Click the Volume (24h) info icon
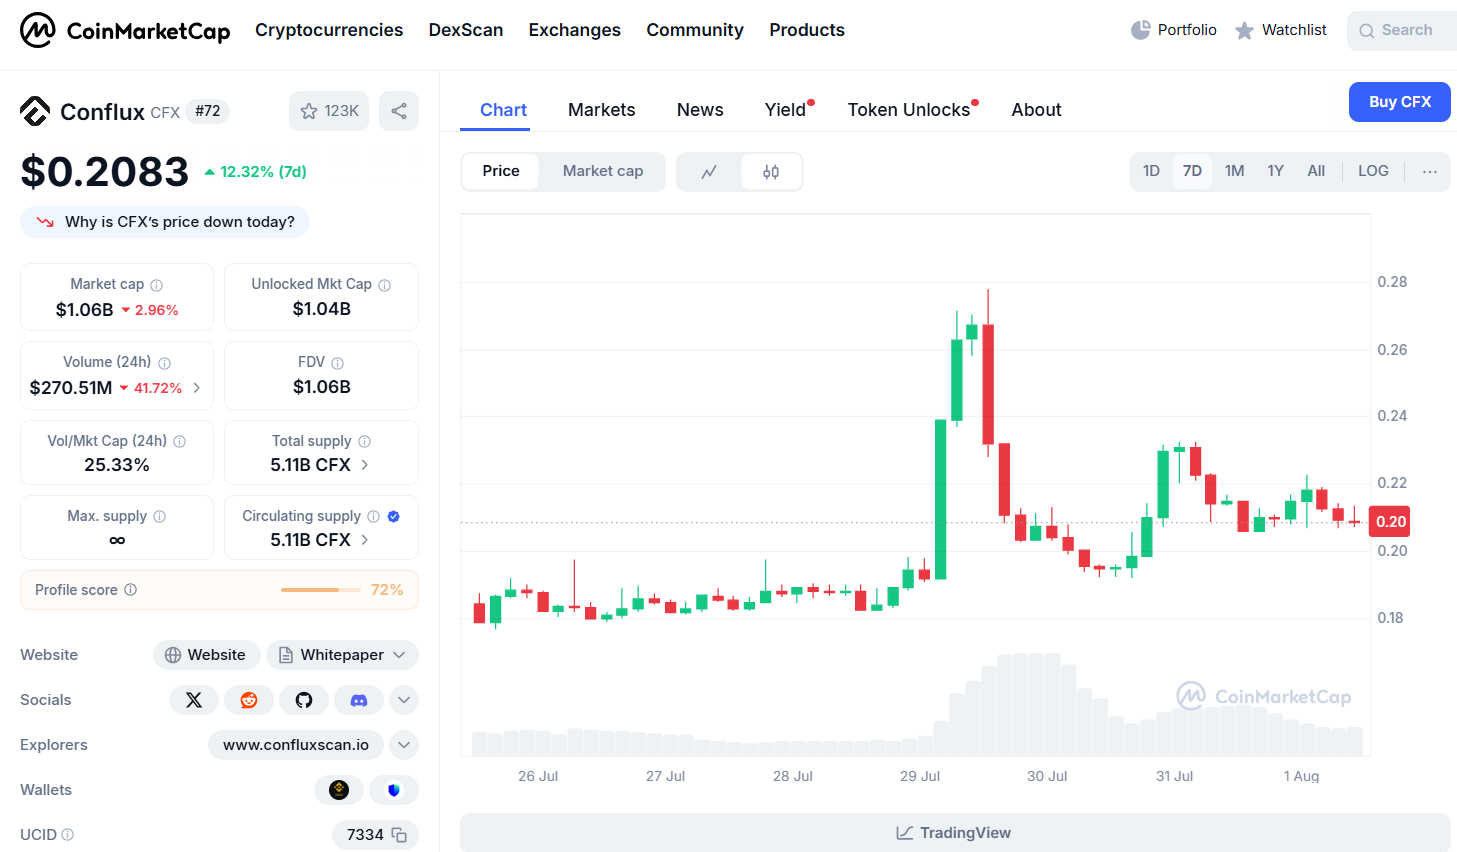Screen dimensions: 1457x852 [x=164, y=363]
